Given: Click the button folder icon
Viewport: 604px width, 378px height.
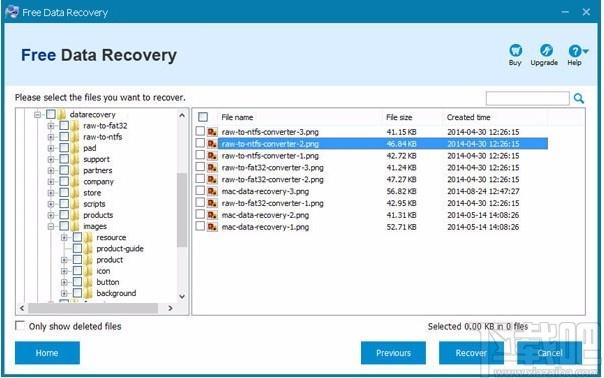Looking at the screenshot, I should 88,282.
